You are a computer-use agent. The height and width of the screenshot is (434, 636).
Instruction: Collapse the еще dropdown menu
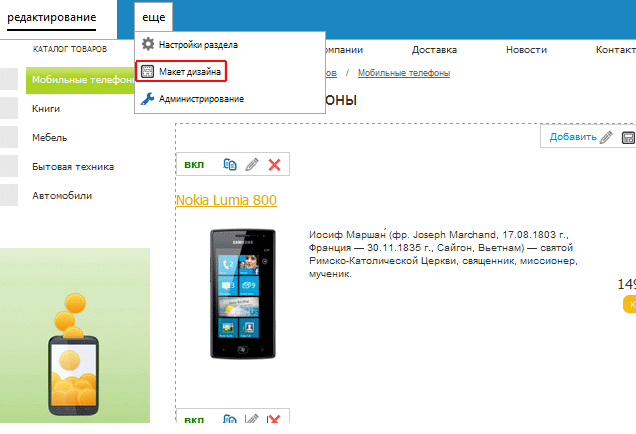pyautogui.click(x=153, y=17)
